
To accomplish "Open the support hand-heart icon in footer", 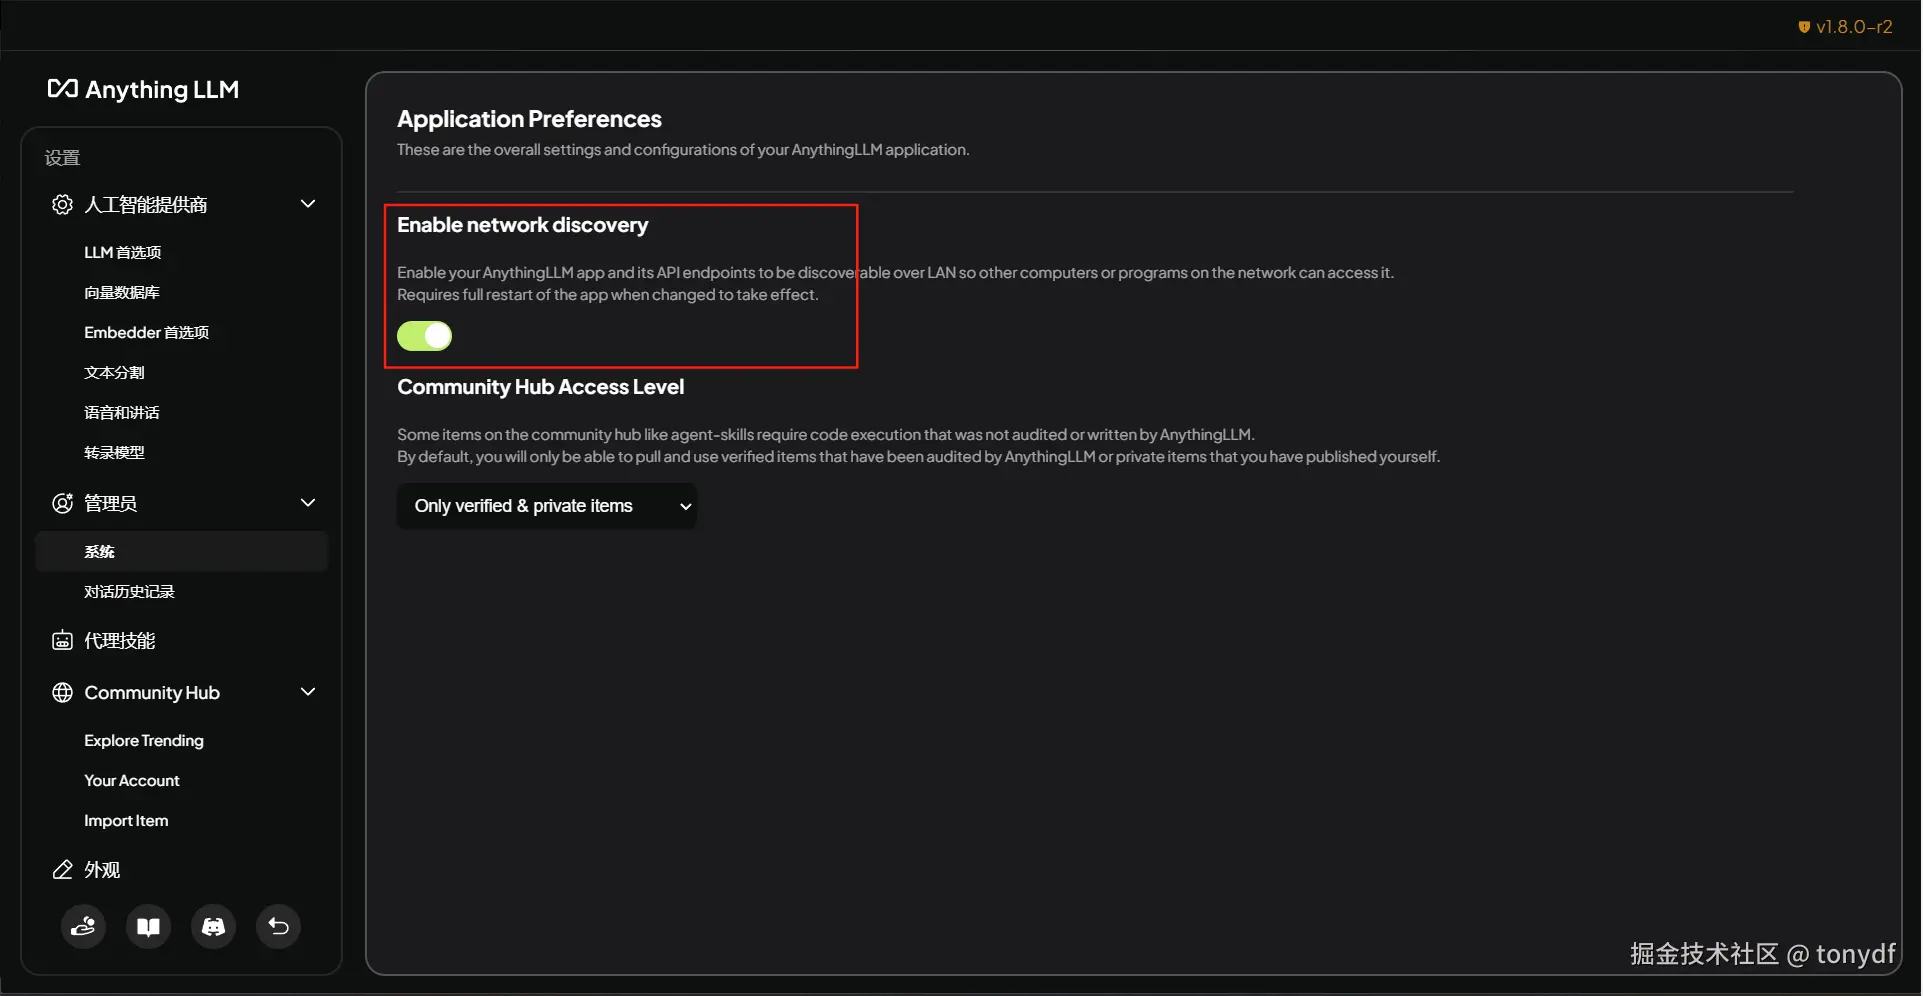I will pos(84,927).
